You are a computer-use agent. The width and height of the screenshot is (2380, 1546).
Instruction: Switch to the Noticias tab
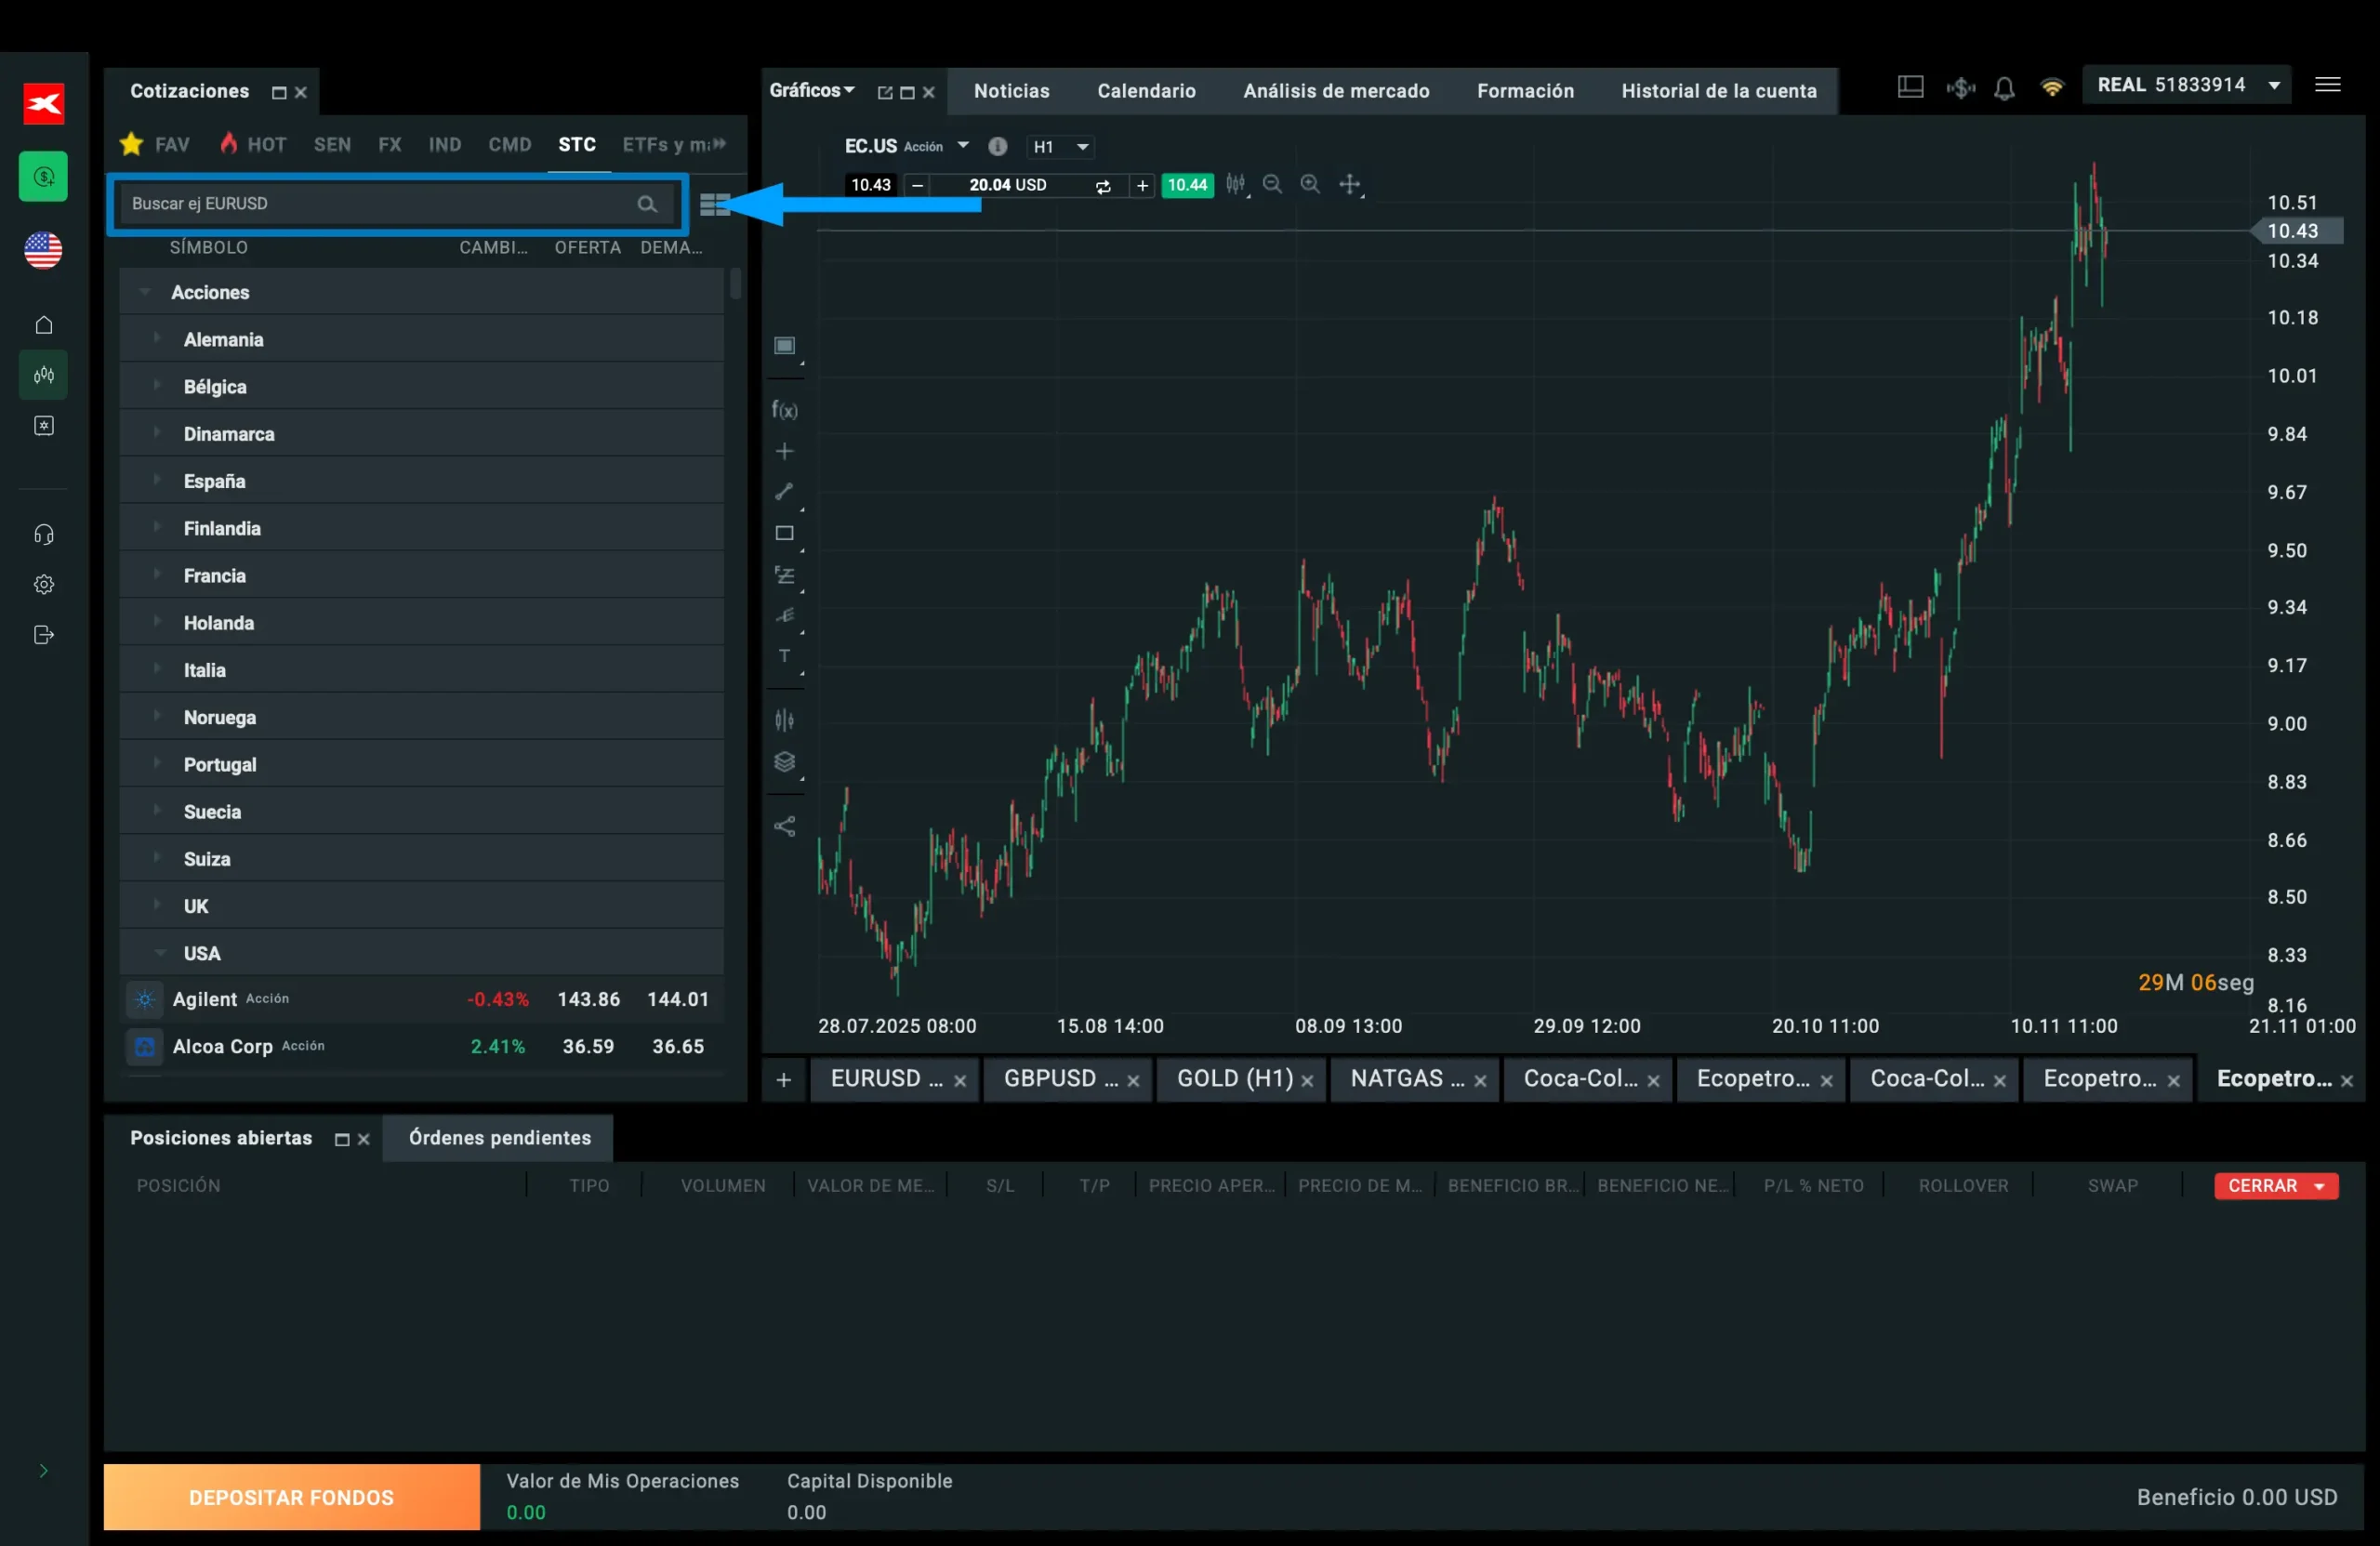[x=1012, y=90]
